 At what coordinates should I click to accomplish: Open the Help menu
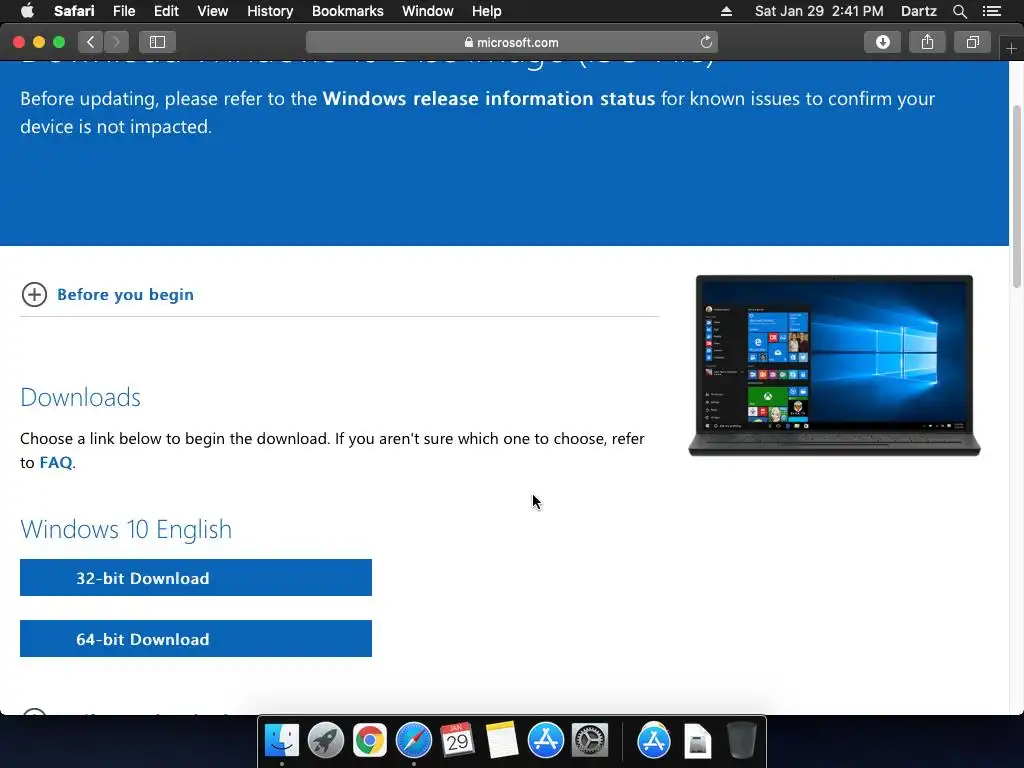click(x=487, y=11)
